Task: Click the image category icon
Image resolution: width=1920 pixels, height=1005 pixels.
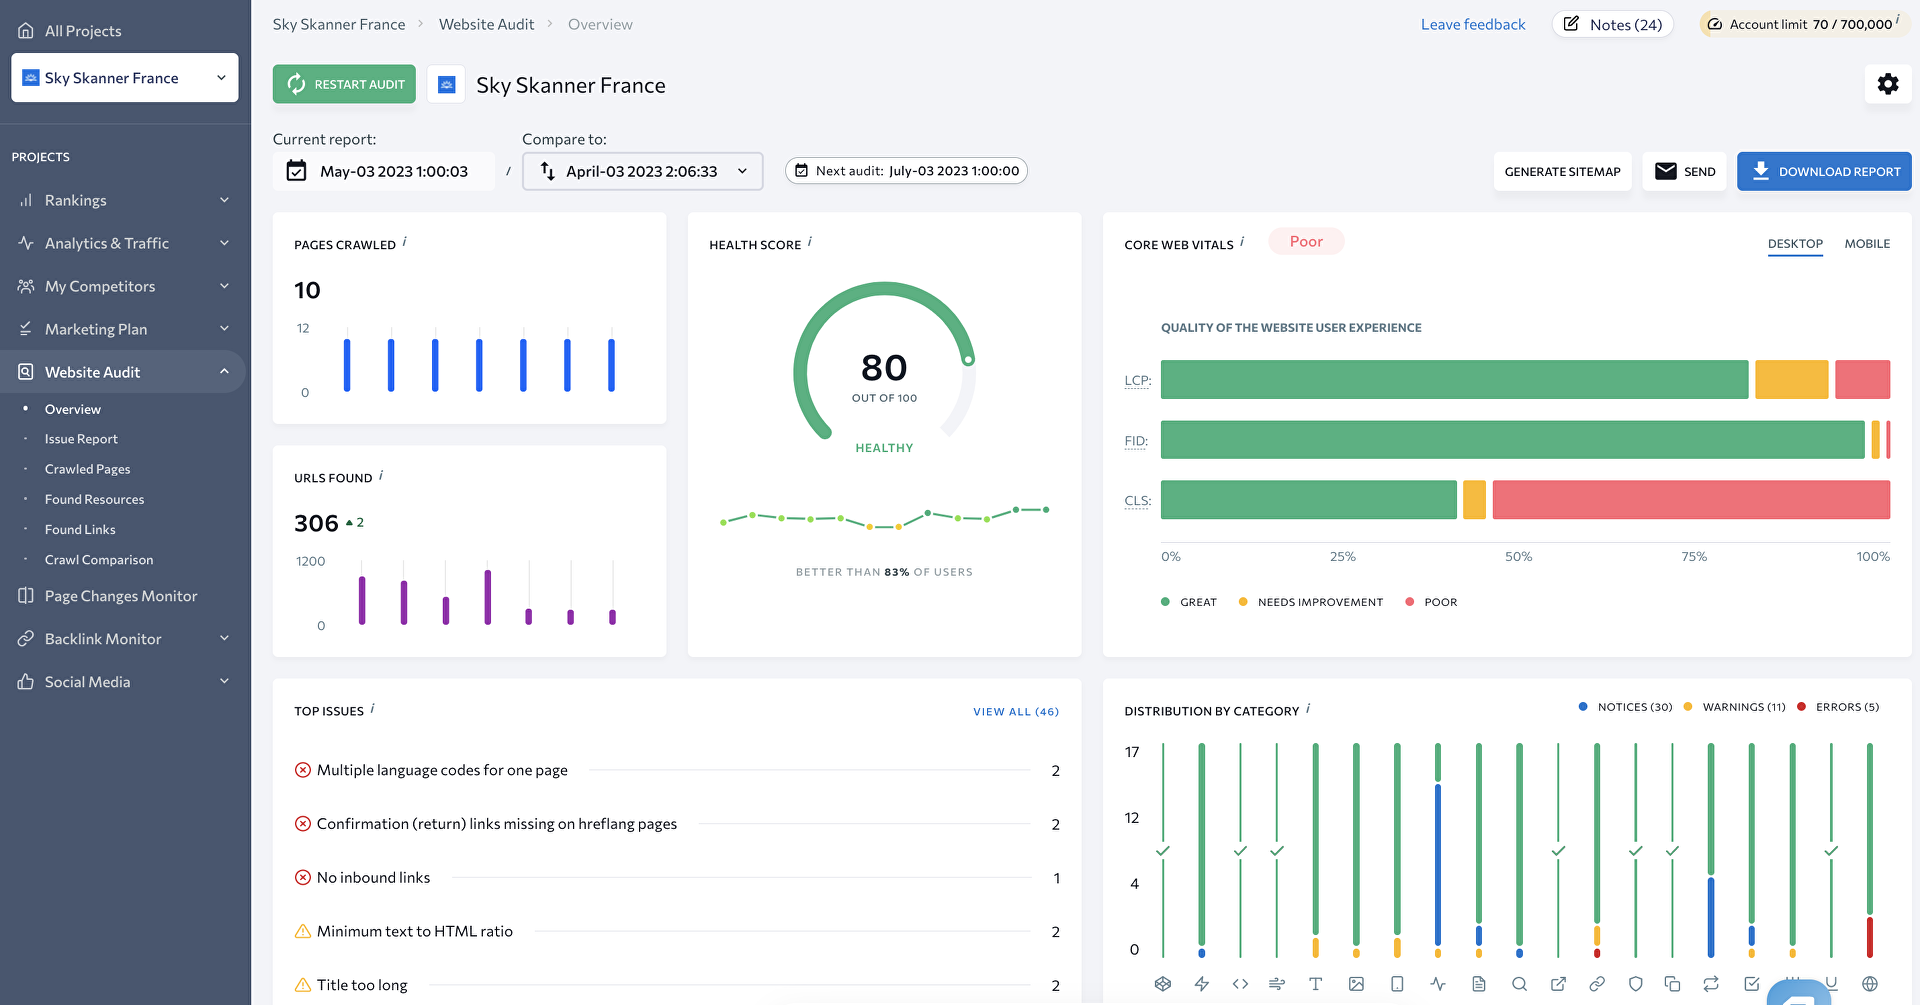Action: point(1356,984)
